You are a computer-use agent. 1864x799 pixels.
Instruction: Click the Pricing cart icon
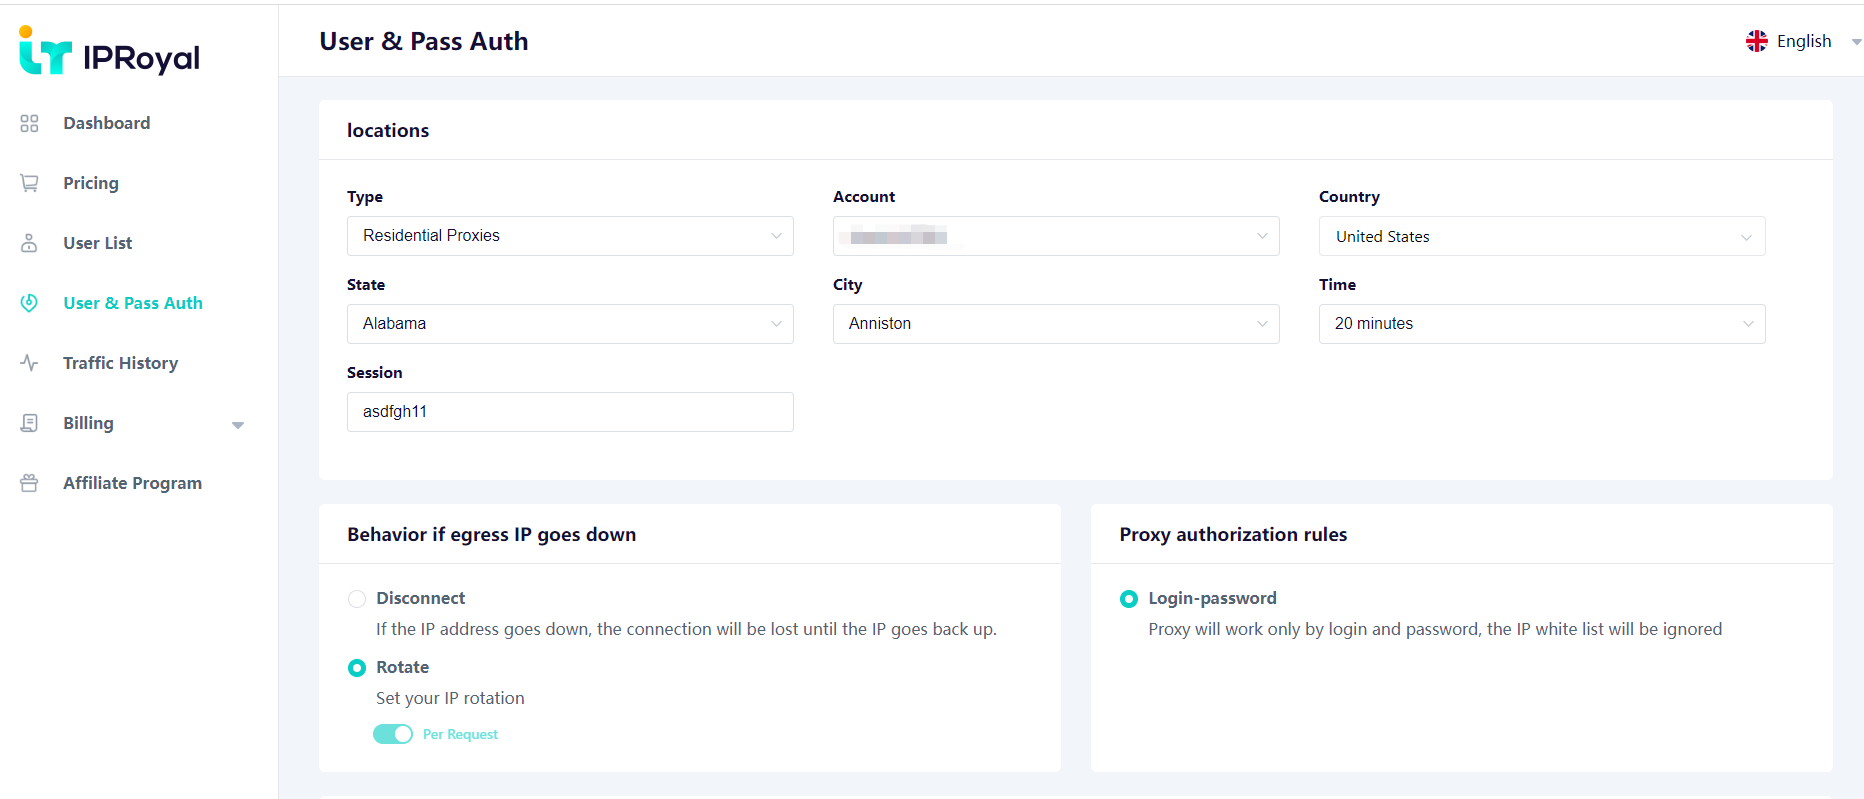click(29, 183)
